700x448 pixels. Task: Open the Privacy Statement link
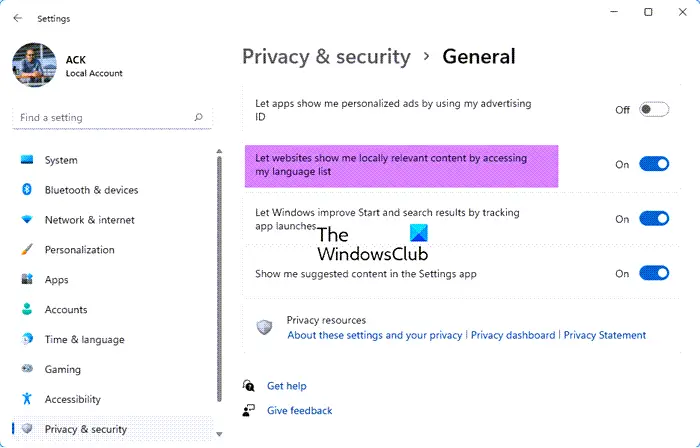[x=604, y=335]
